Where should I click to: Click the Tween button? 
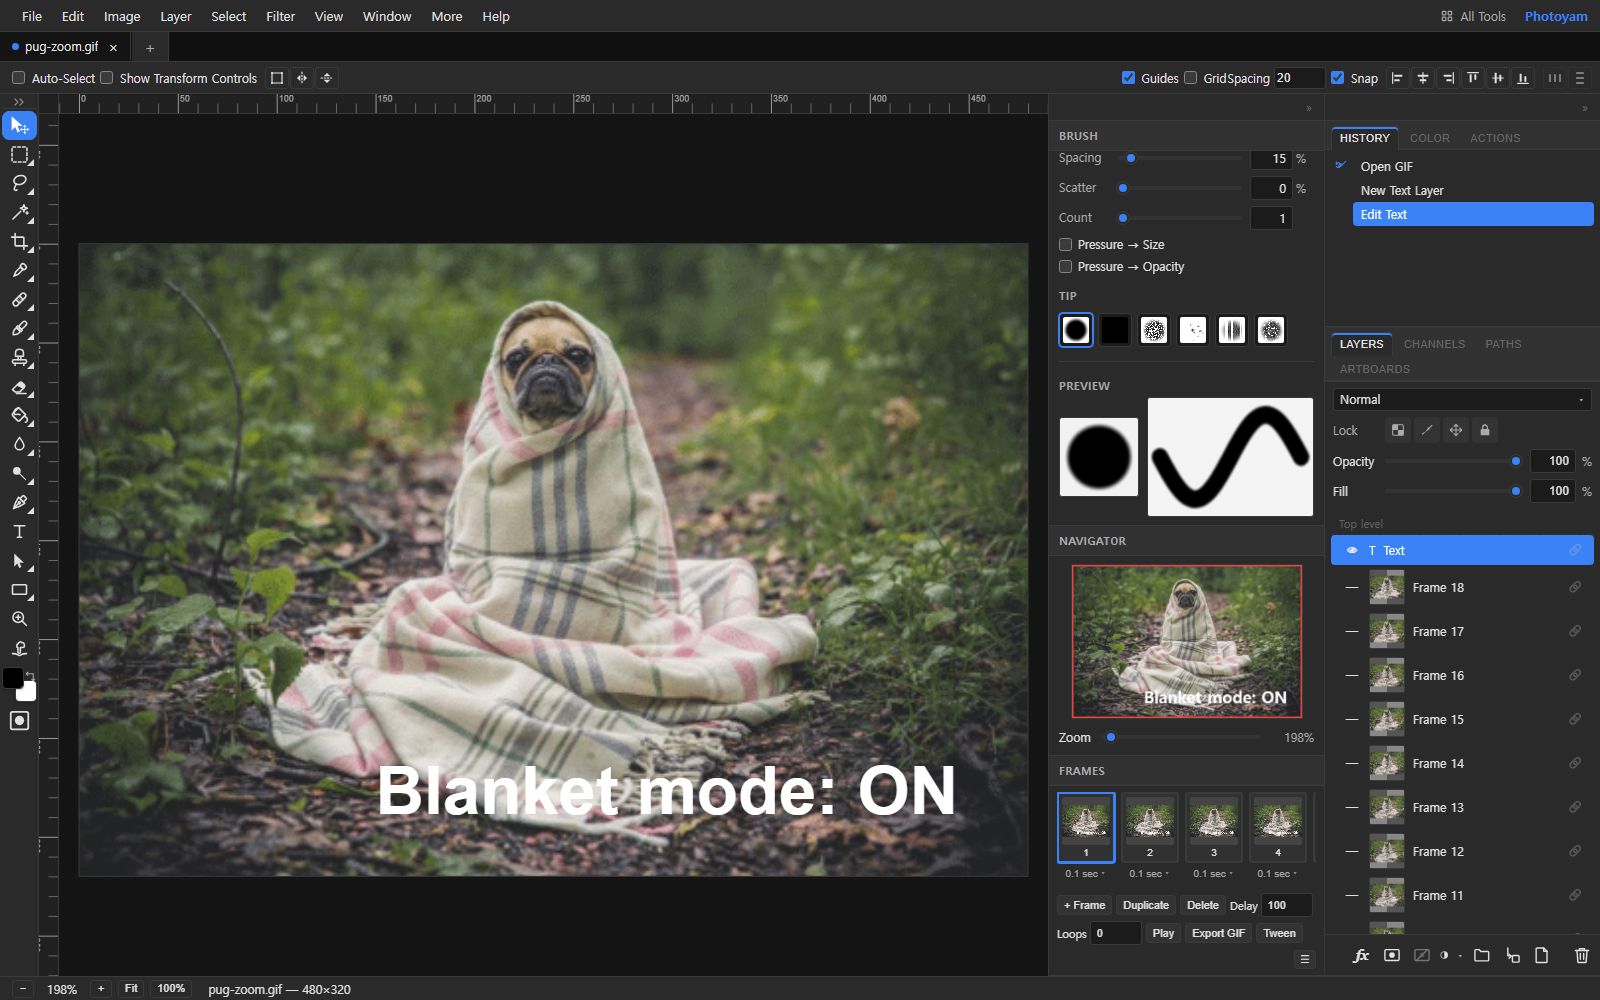pyautogui.click(x=1279, y=933)
